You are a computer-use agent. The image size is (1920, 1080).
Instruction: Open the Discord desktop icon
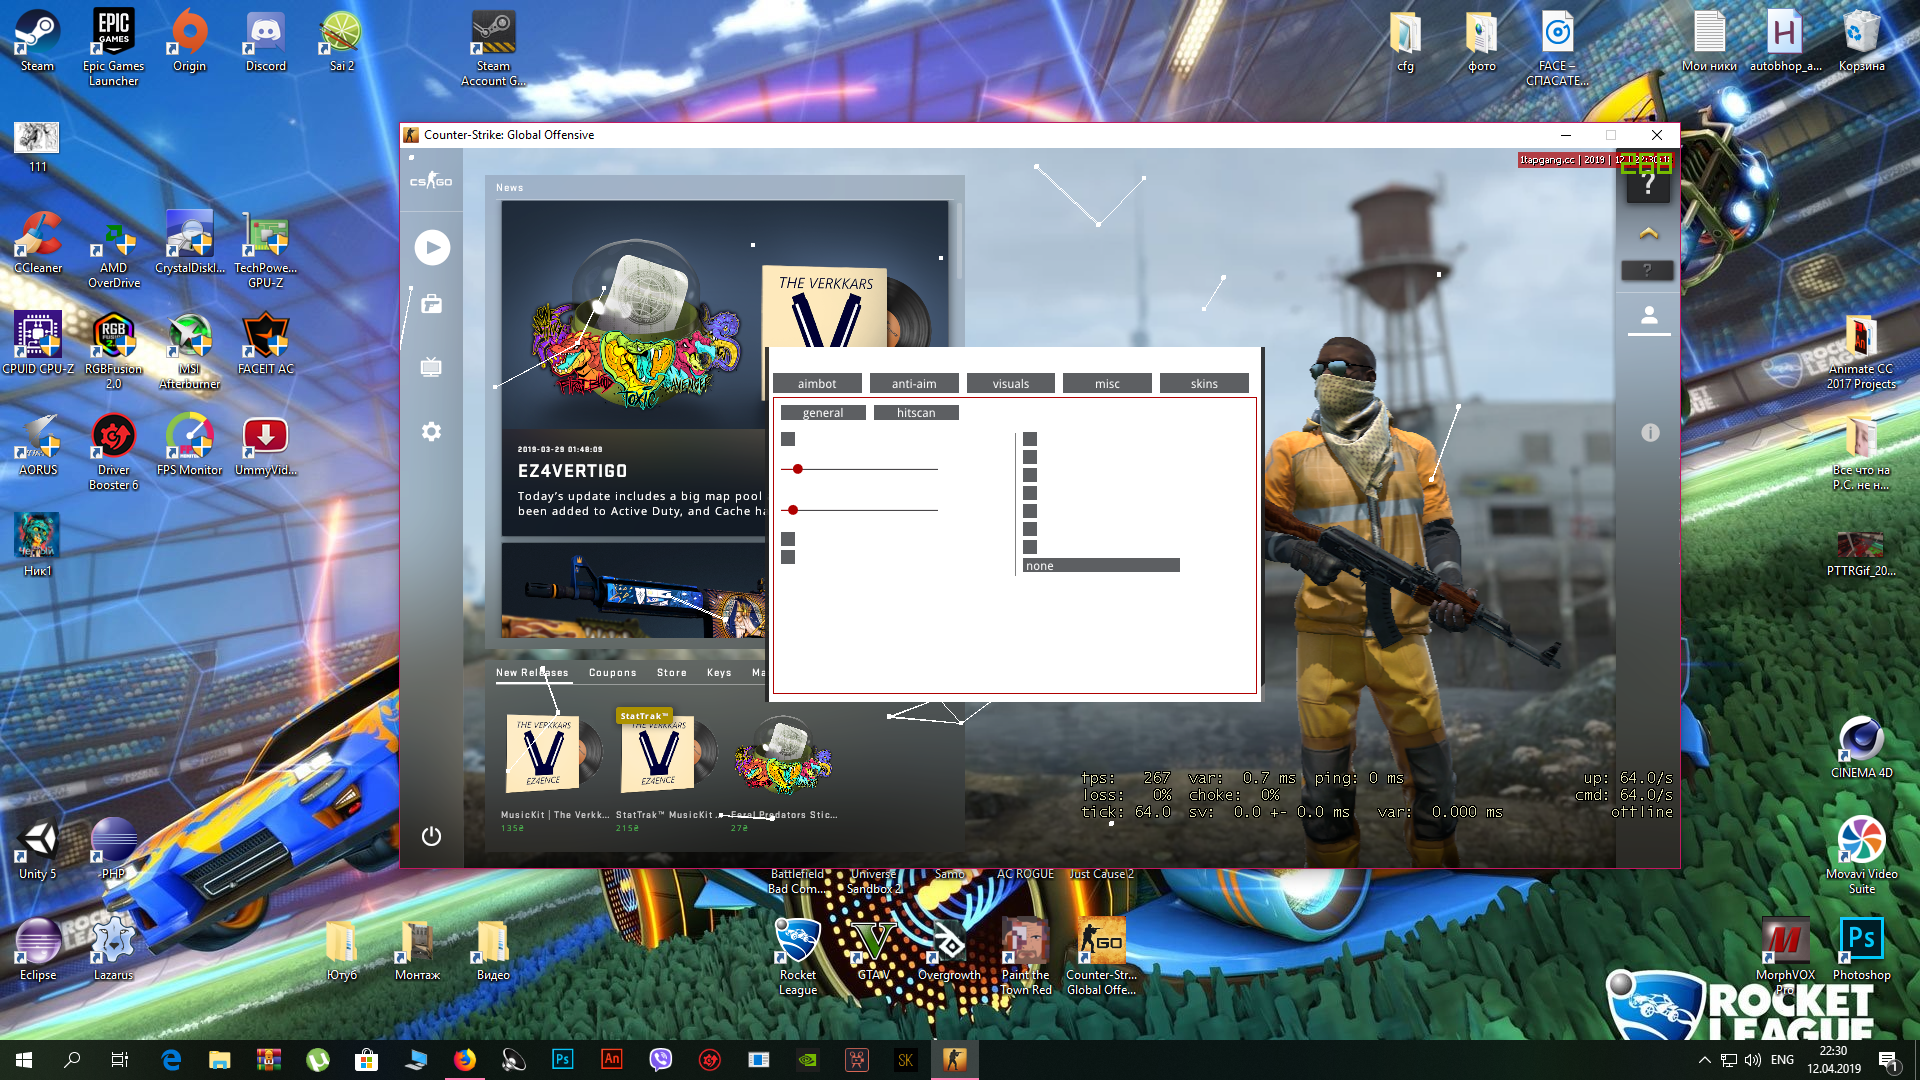(x=265, y=42)
